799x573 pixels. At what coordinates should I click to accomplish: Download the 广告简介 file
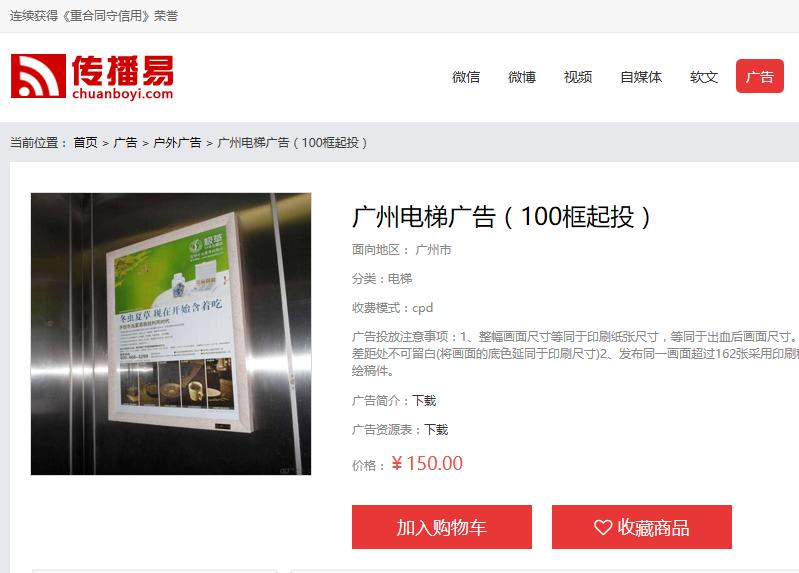coord(424,401)
